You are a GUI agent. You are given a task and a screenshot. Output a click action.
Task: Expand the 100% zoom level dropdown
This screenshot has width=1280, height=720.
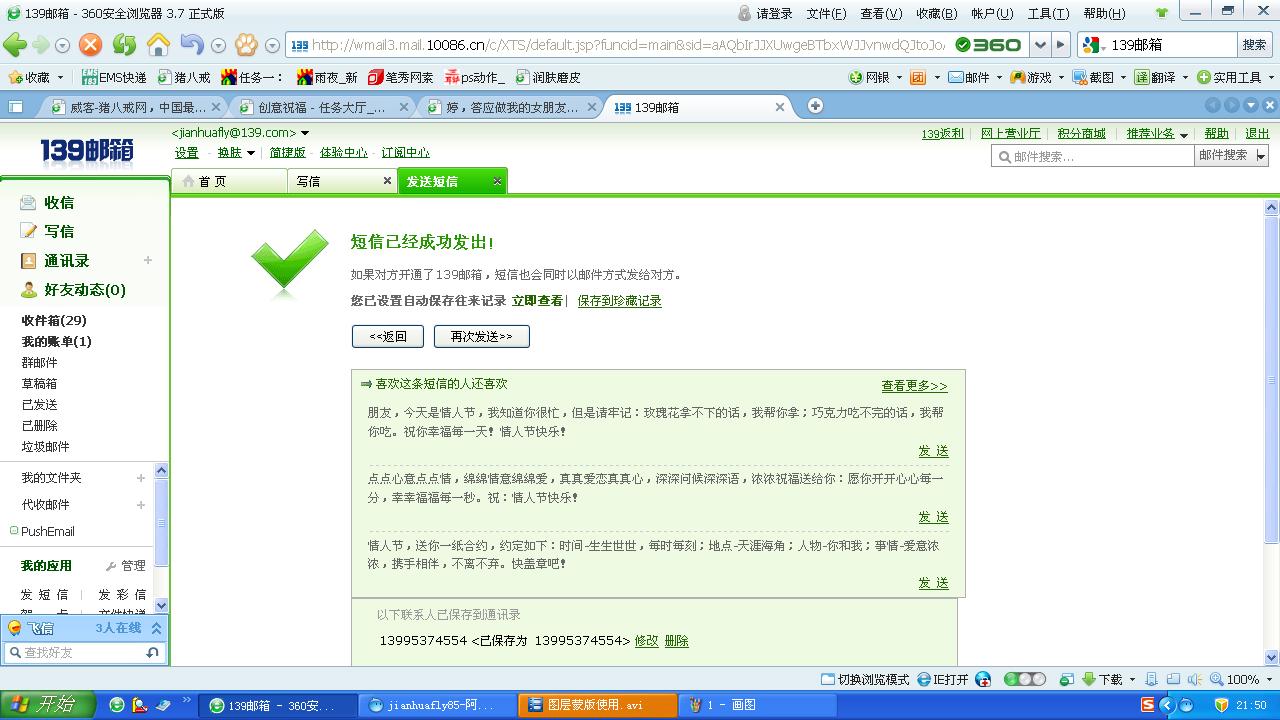1268,680
